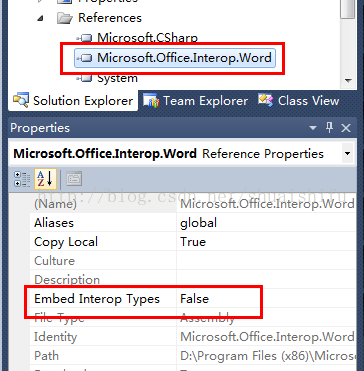The image size is (364, 371).
Task: Click the References folder icon
Action: click(65, 18)
